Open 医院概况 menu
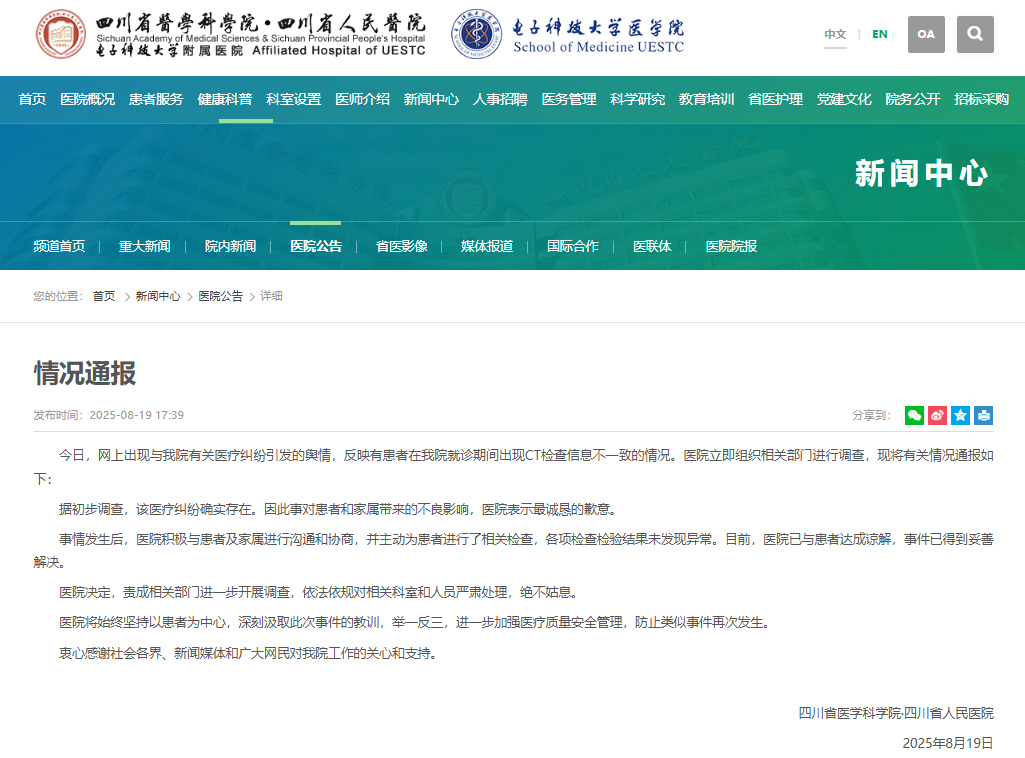Screen dimensions: 1025x758 click(88, 99)
